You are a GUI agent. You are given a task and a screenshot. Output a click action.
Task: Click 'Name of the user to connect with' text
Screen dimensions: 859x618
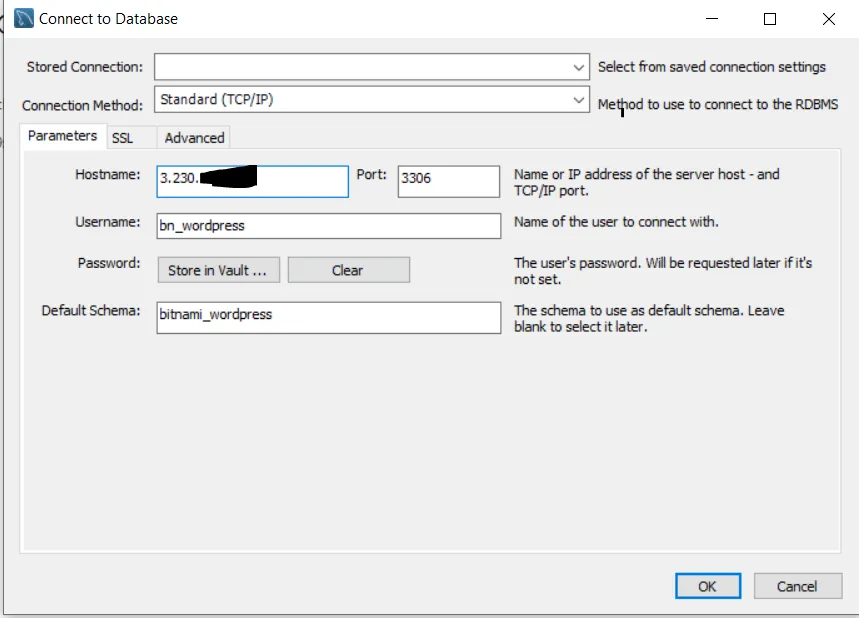tap(616, 222)
